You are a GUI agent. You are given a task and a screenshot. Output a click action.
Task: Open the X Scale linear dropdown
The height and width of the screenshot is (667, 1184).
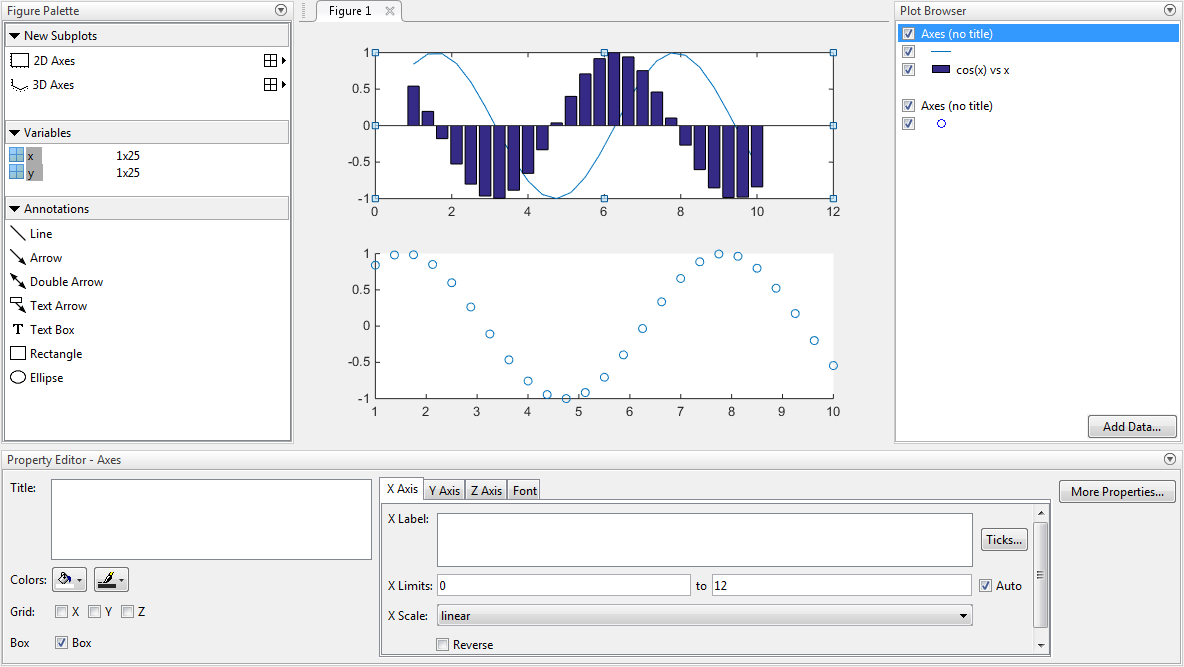tap(704, 616)
